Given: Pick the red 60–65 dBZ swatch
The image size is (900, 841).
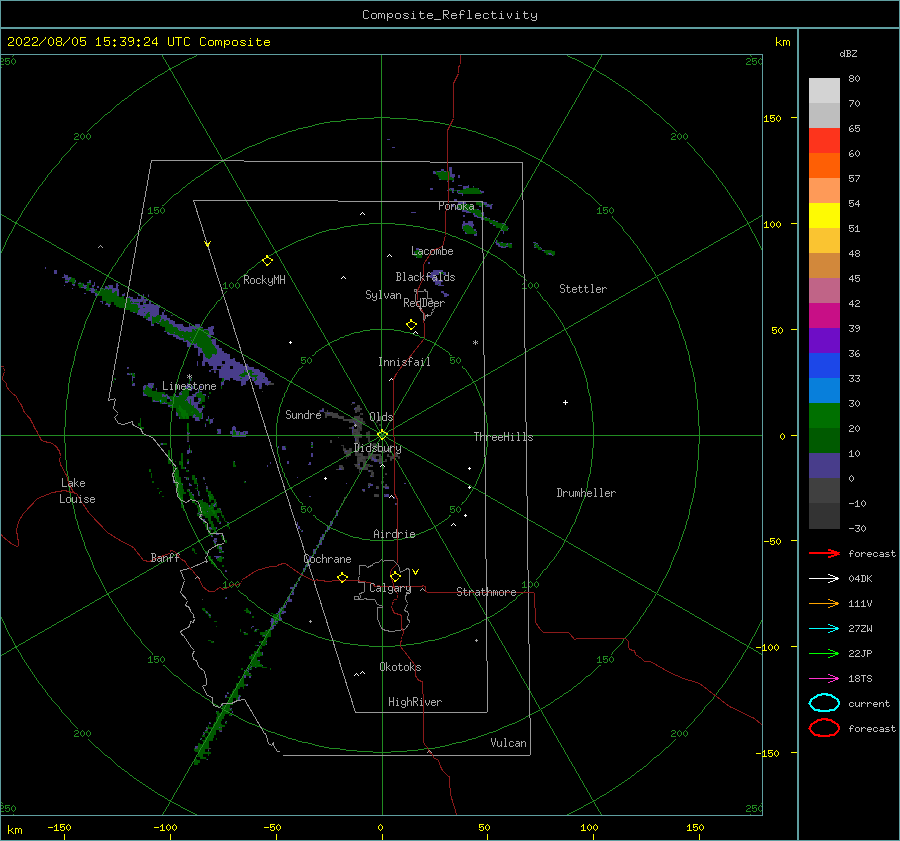Looking at the screenshot, I should tap(824, 141).
